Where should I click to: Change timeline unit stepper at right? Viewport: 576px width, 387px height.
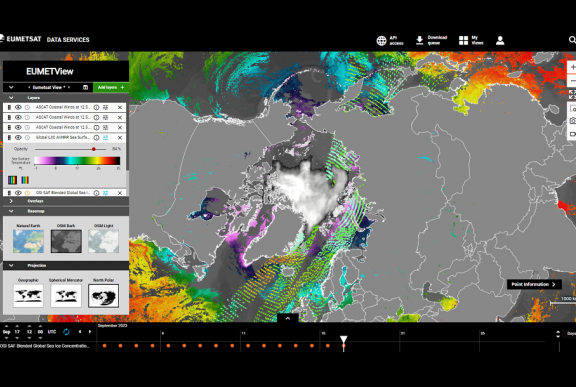[x=558, y=334]
